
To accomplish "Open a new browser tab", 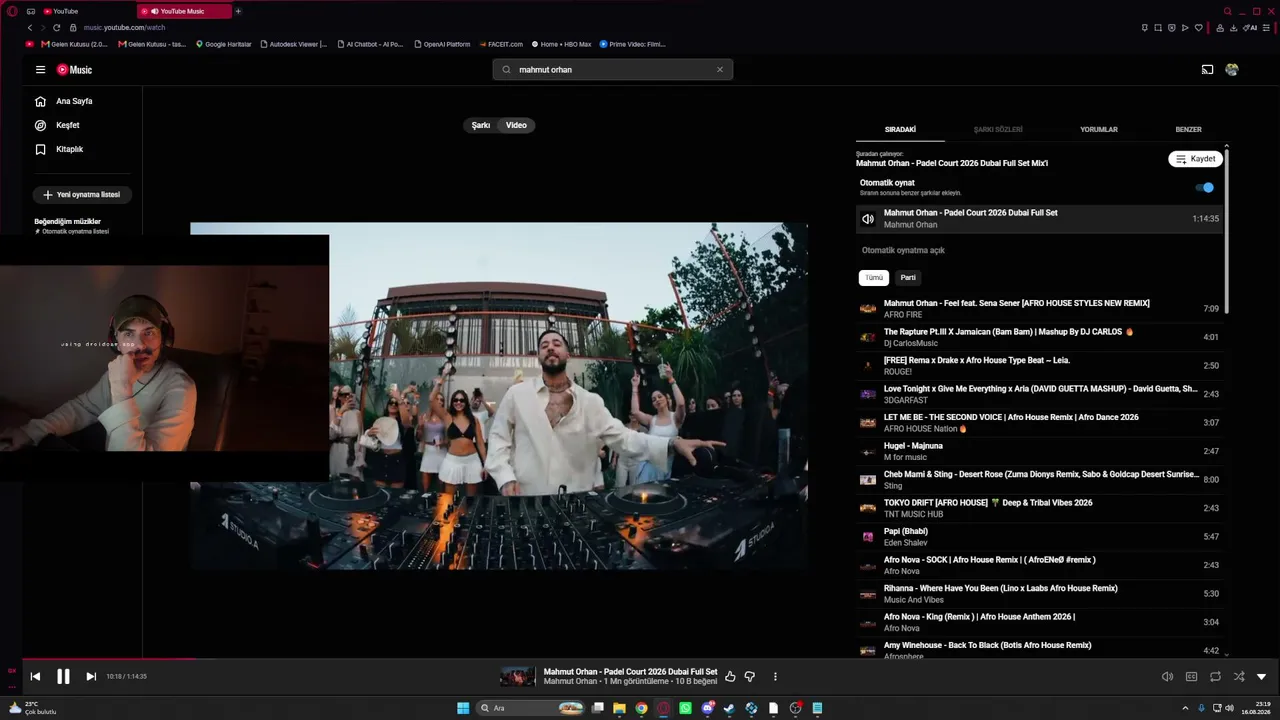I will [x=238, y=11].
